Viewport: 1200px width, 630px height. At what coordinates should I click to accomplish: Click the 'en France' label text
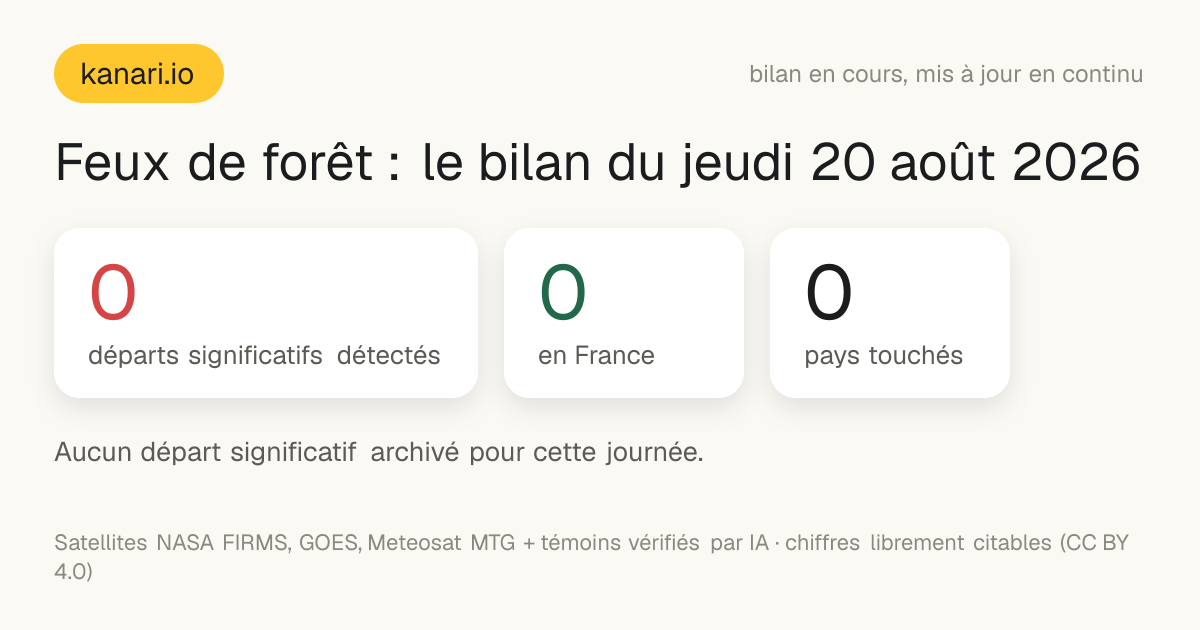click(597, 356)
